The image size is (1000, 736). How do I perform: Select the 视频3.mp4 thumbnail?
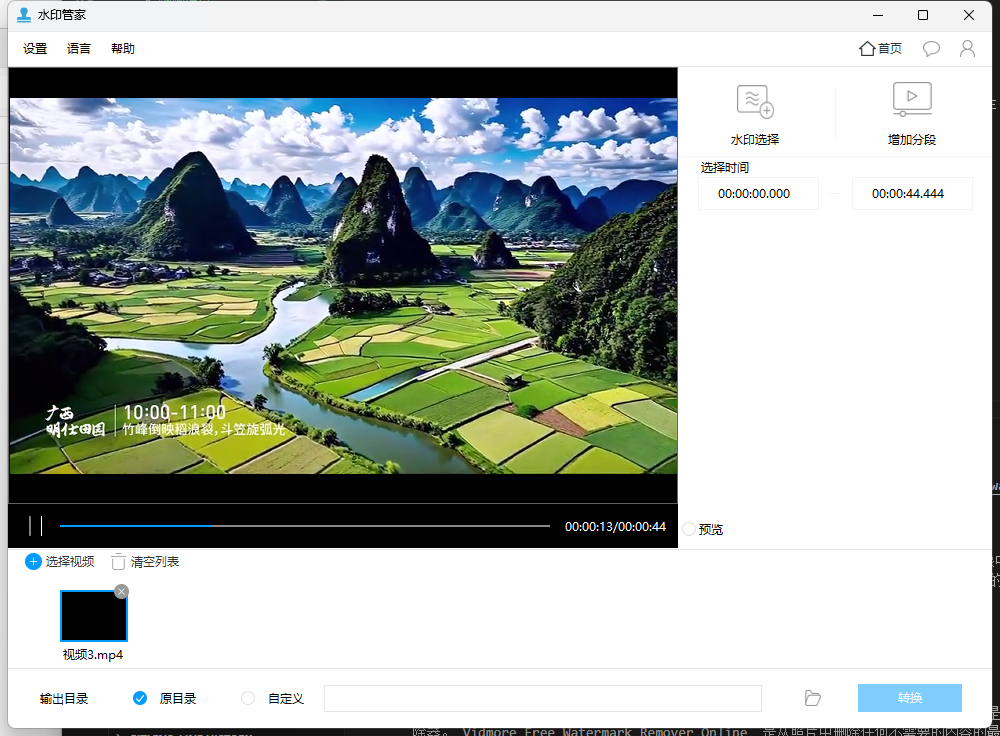94,615
